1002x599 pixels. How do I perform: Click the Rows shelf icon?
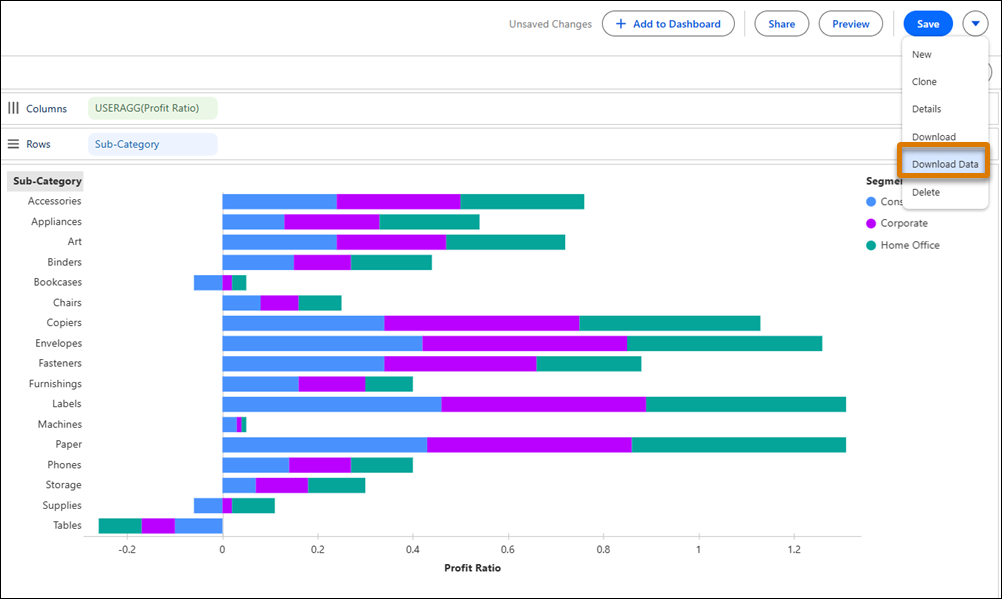(x=13, y=144)
